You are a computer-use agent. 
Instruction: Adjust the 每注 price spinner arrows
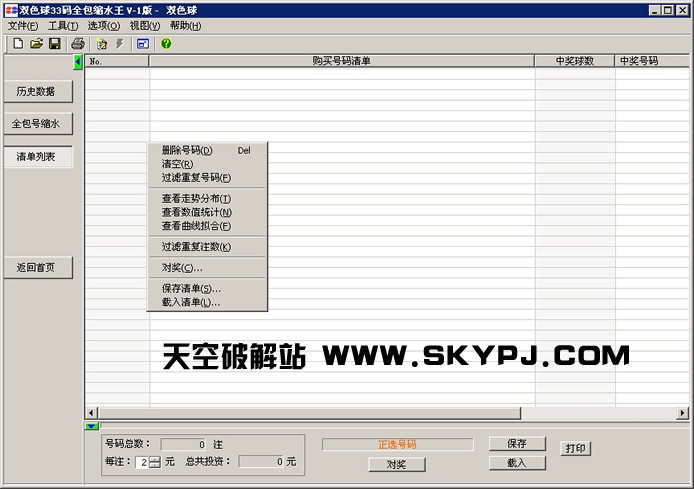tap(154, 462)
